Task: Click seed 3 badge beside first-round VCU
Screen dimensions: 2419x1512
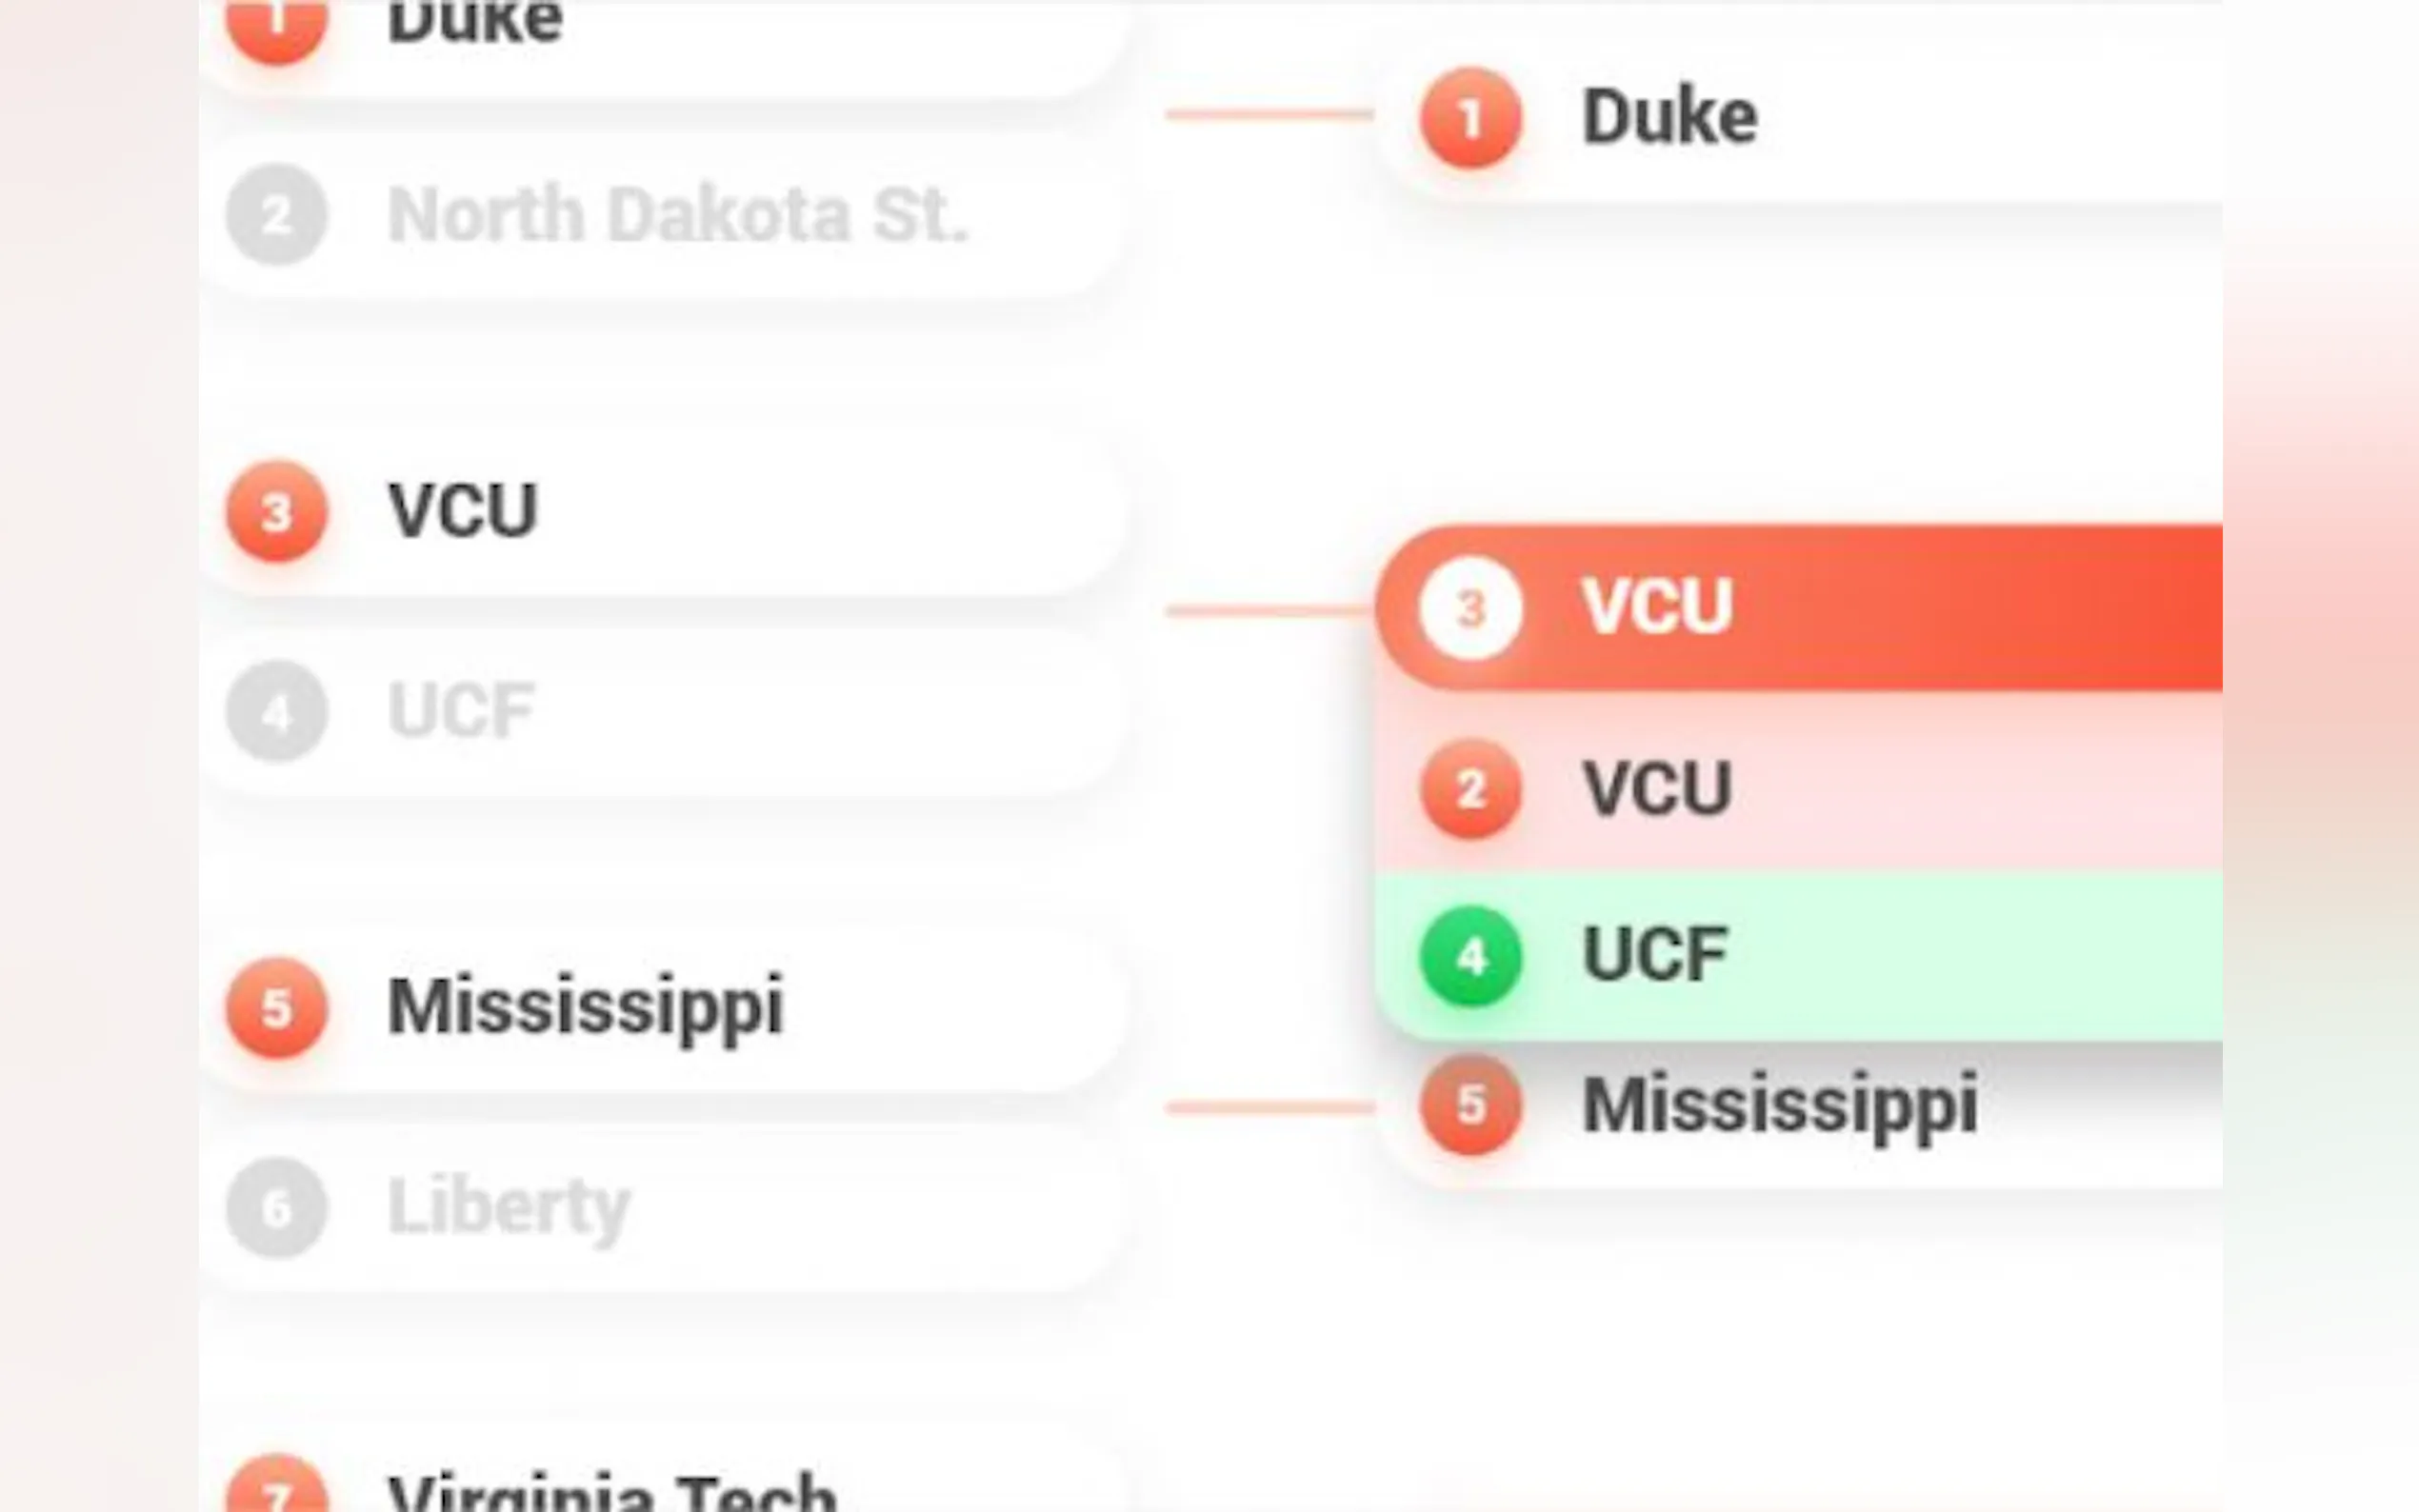Action: 276,511
